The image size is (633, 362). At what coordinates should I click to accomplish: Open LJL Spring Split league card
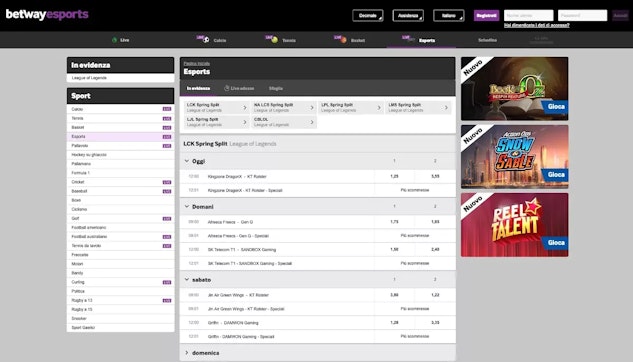coord(216,122)
